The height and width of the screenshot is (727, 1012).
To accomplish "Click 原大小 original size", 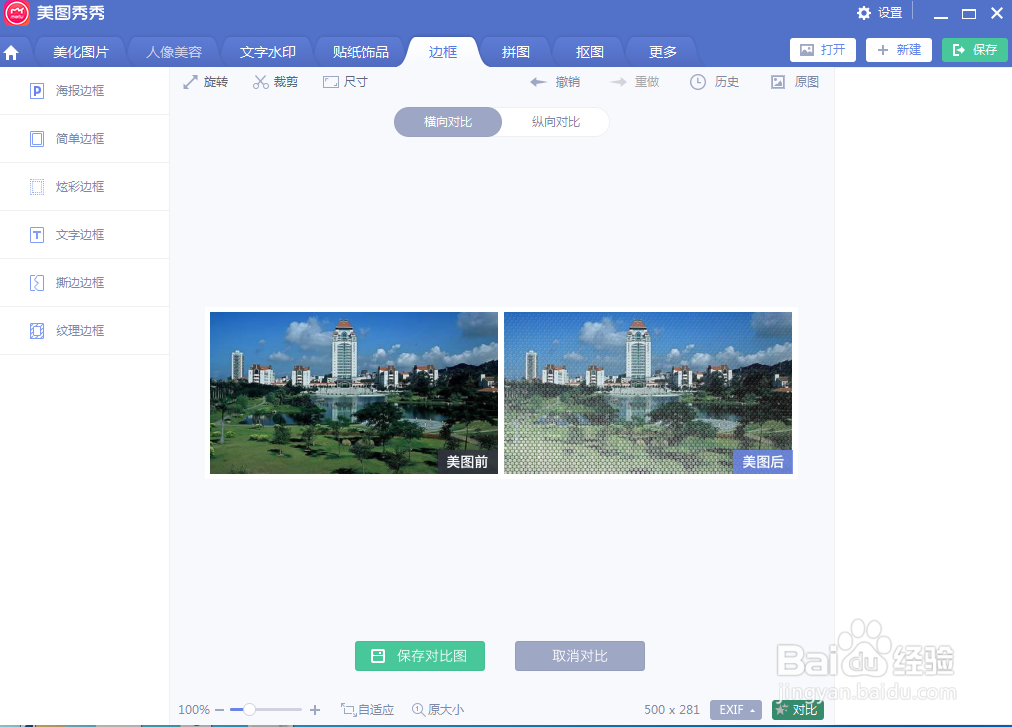I will click(438, 710).
